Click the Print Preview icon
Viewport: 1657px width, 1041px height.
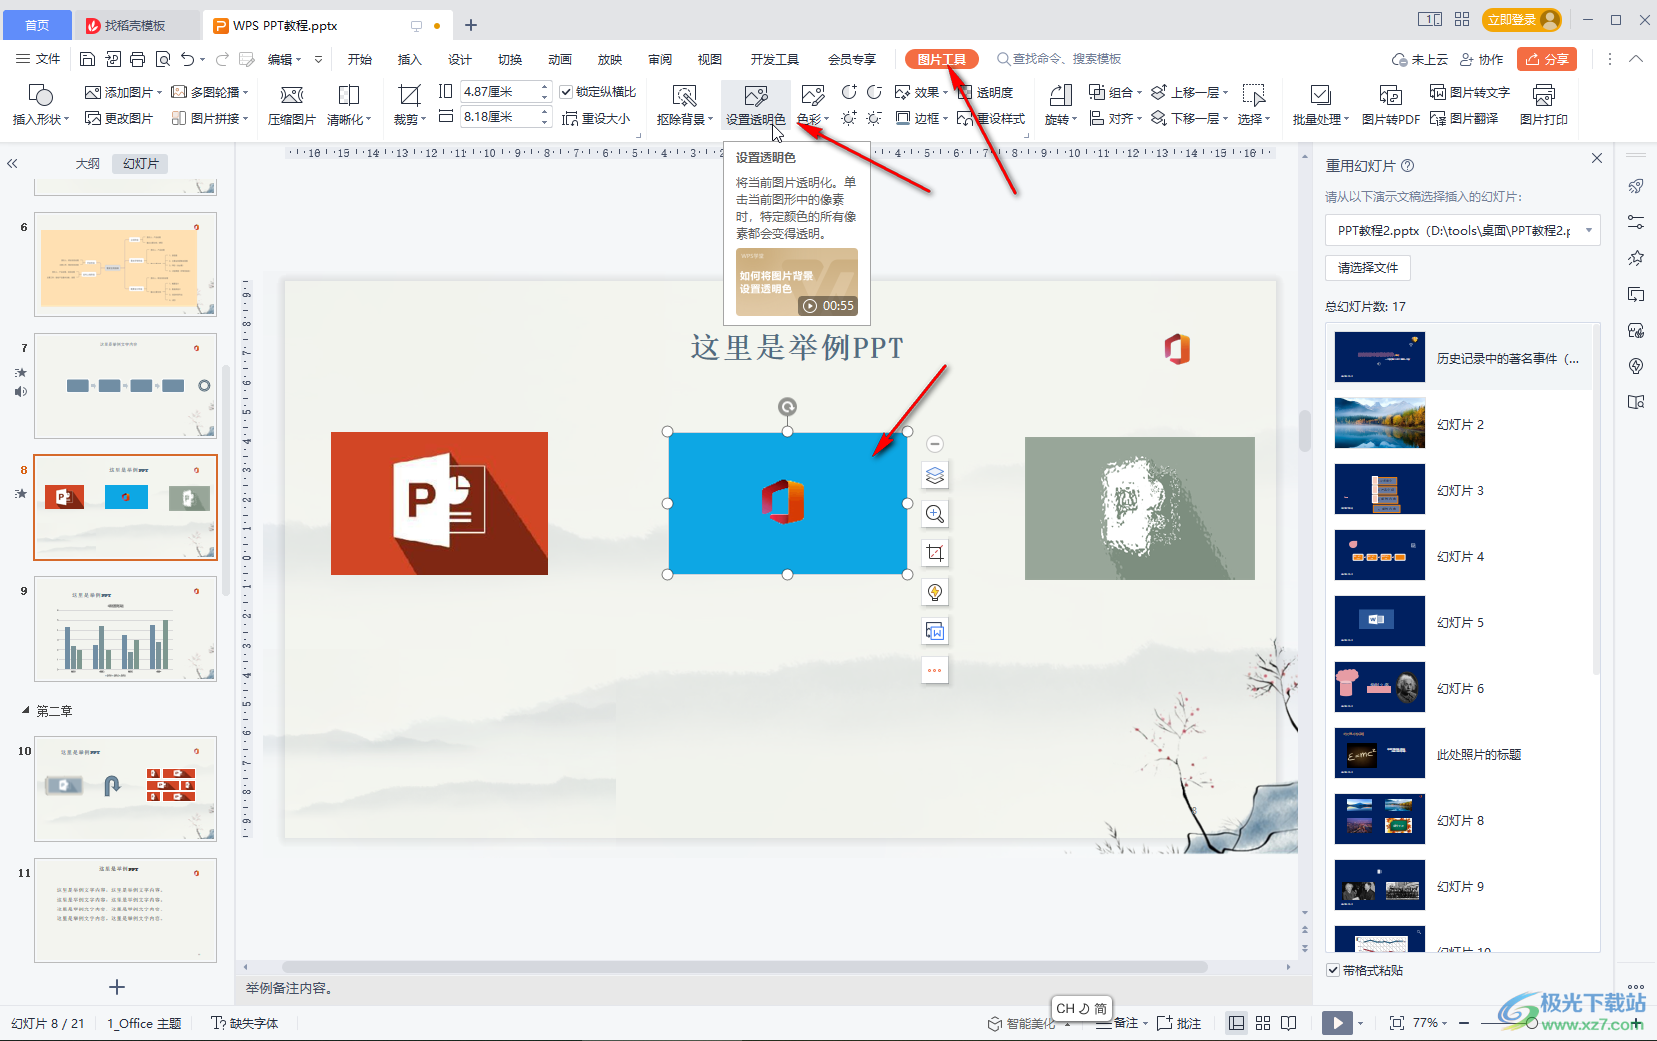point(163,59)
